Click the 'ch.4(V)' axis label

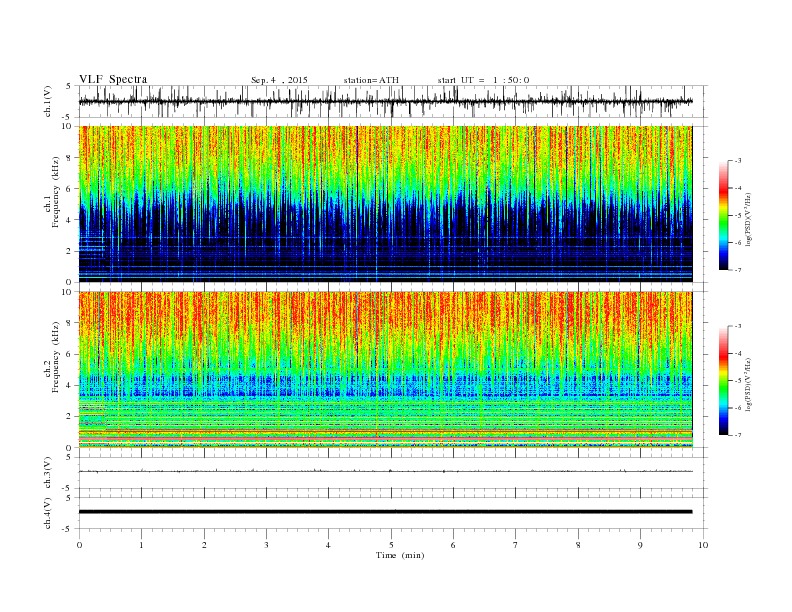(48, 513)
